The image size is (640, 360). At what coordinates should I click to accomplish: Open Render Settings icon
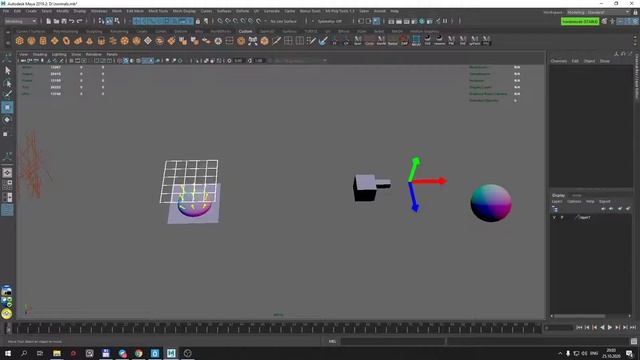(414, 21)
